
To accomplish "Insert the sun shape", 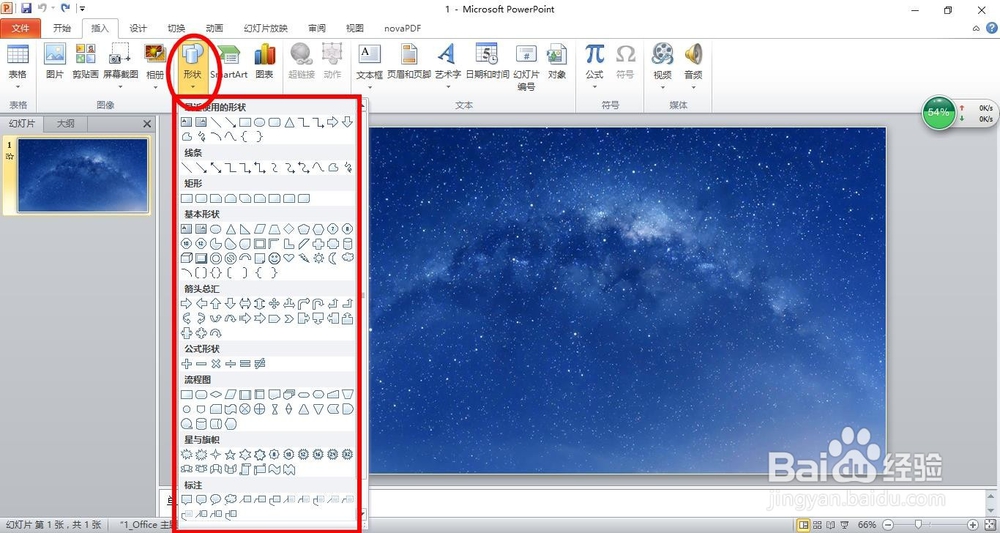I will (x=318, y=258).
